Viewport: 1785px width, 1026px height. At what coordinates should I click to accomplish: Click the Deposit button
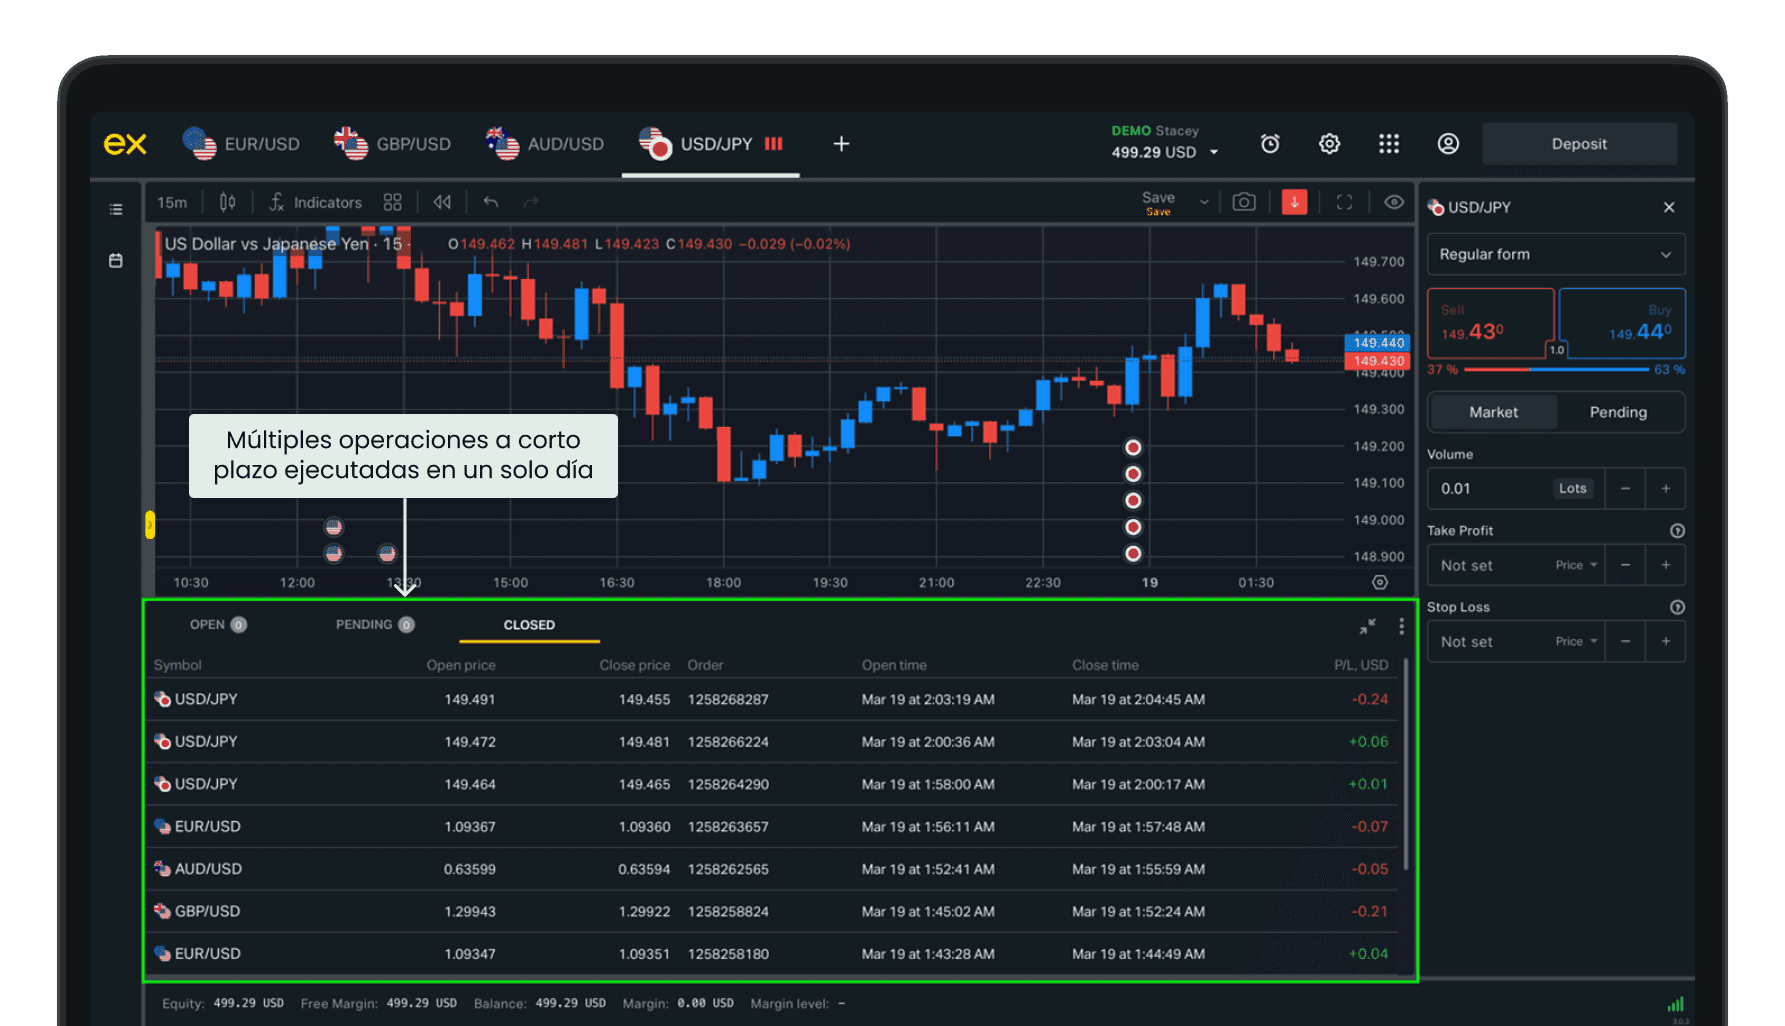[1579, 143]
